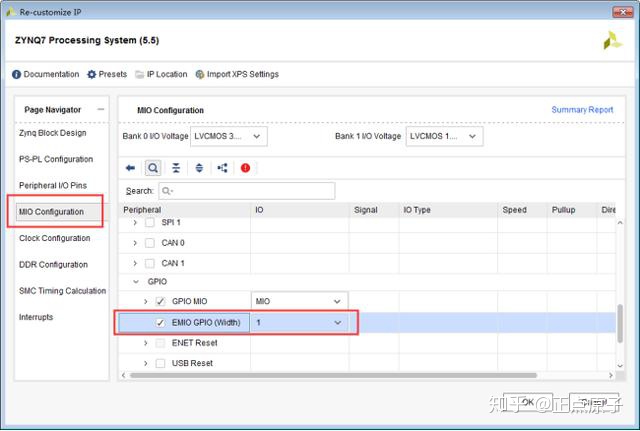Go to Interrupts page
Image resolution: width=640 pixels, height=431 pixels.
(36, 317)
